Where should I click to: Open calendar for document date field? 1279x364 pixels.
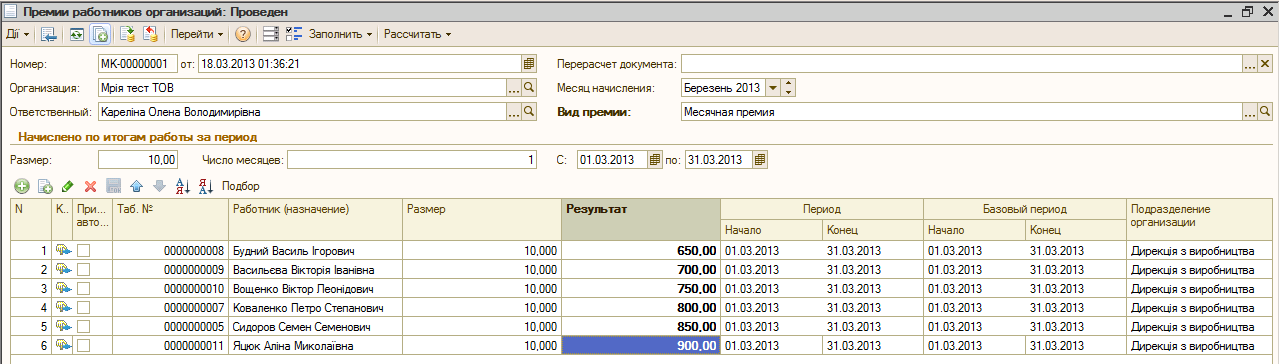point(528,63)
